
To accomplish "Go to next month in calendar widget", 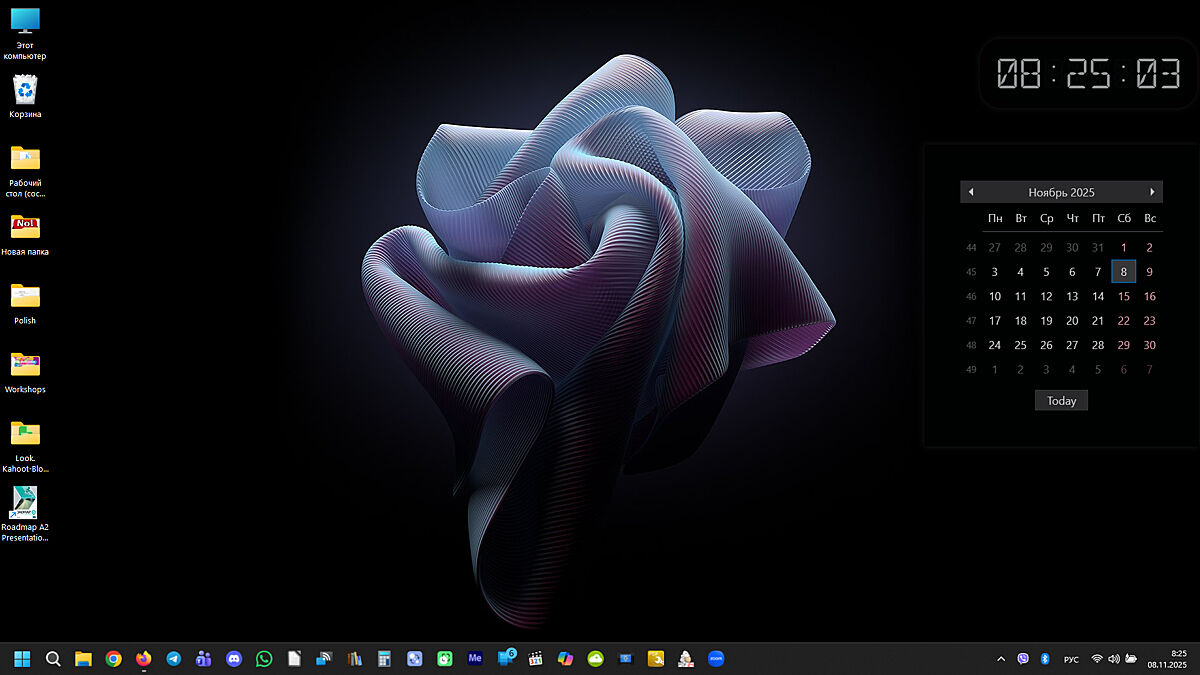I will pos(1152,192).
